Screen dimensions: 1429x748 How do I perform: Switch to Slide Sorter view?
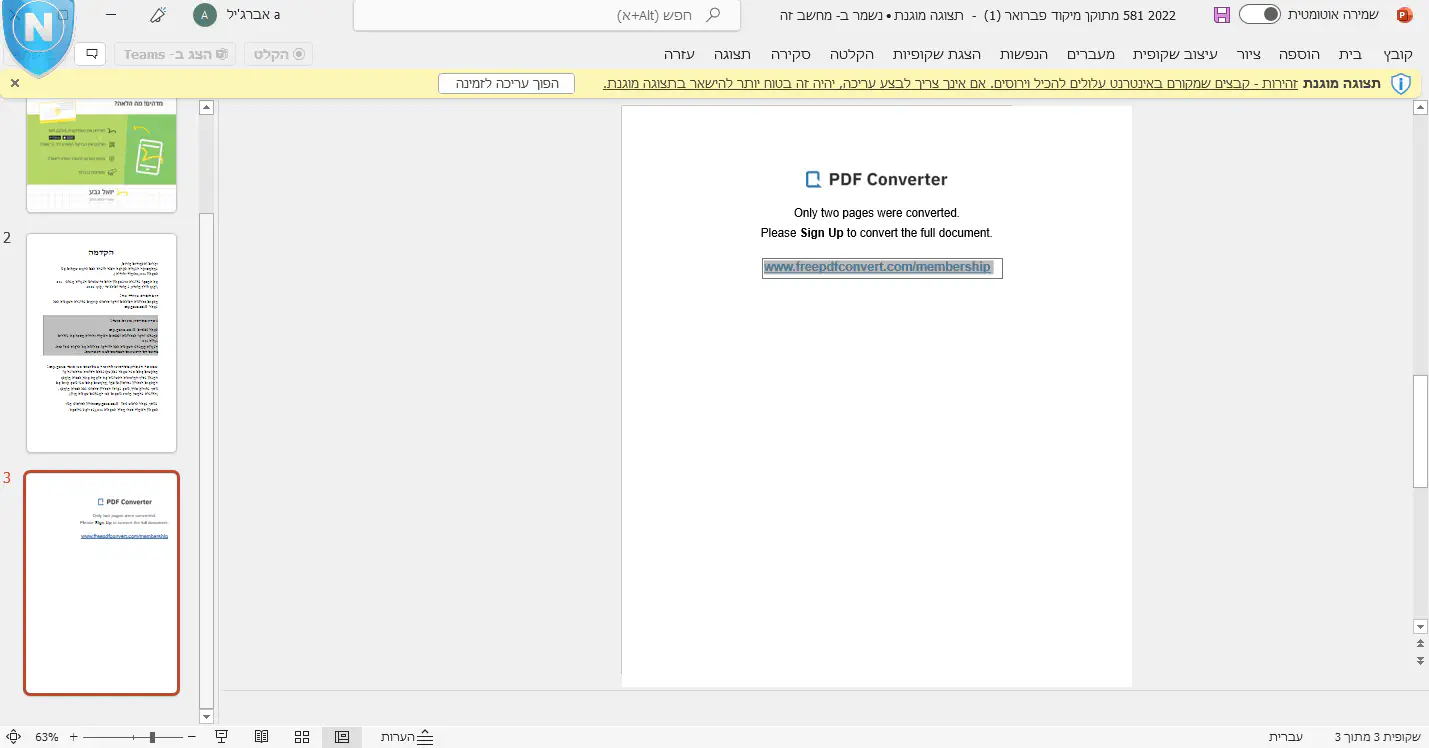pyautogui.click(x=302, y=737)
